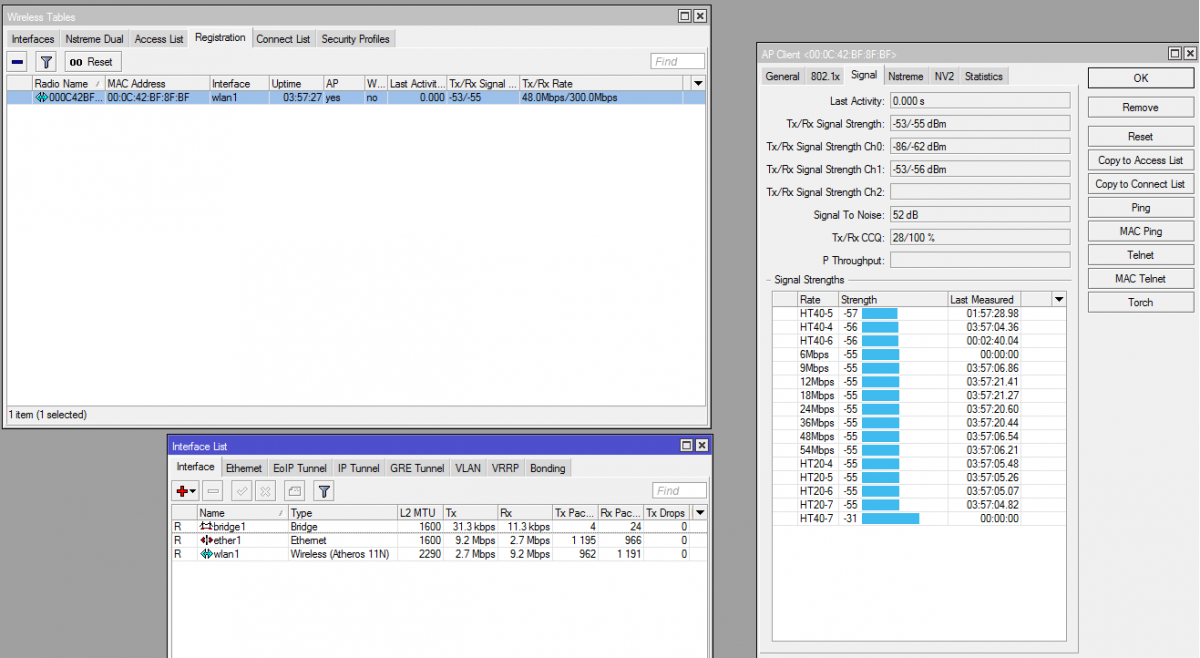
Task: Open the red plus add-interface dropdown
Action: [185, 491]
